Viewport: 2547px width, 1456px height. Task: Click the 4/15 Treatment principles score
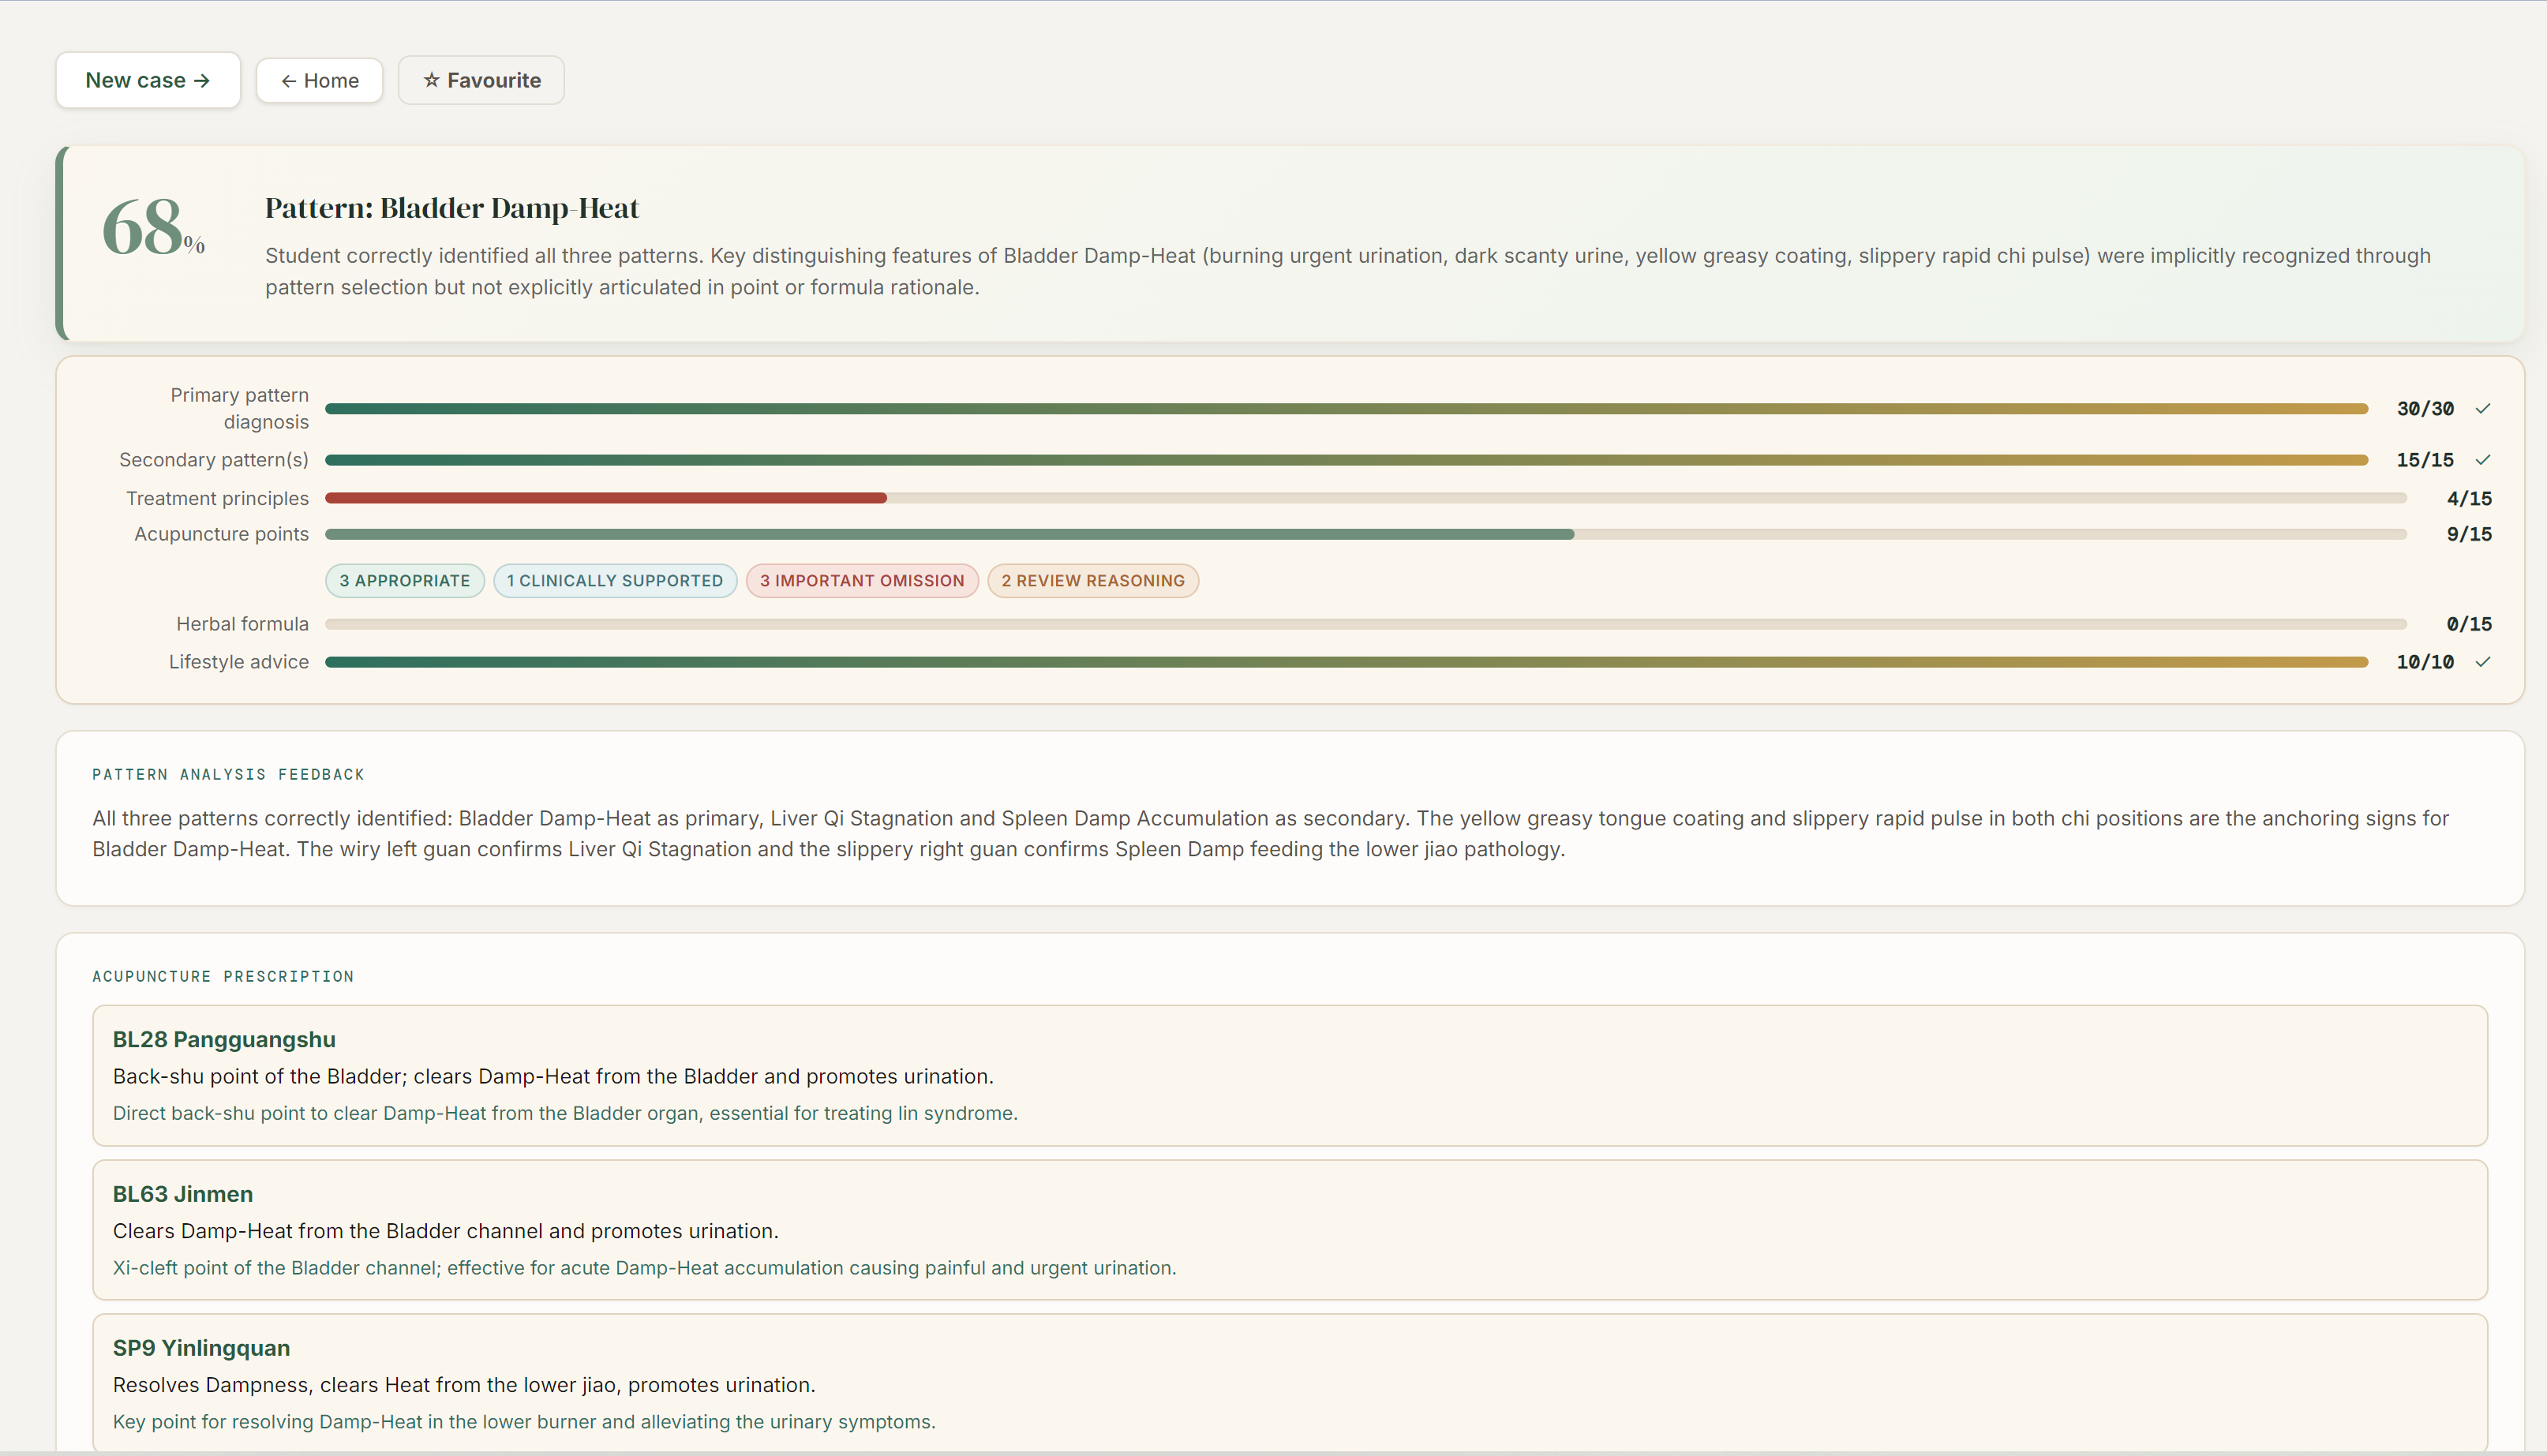click(2468, 498)
